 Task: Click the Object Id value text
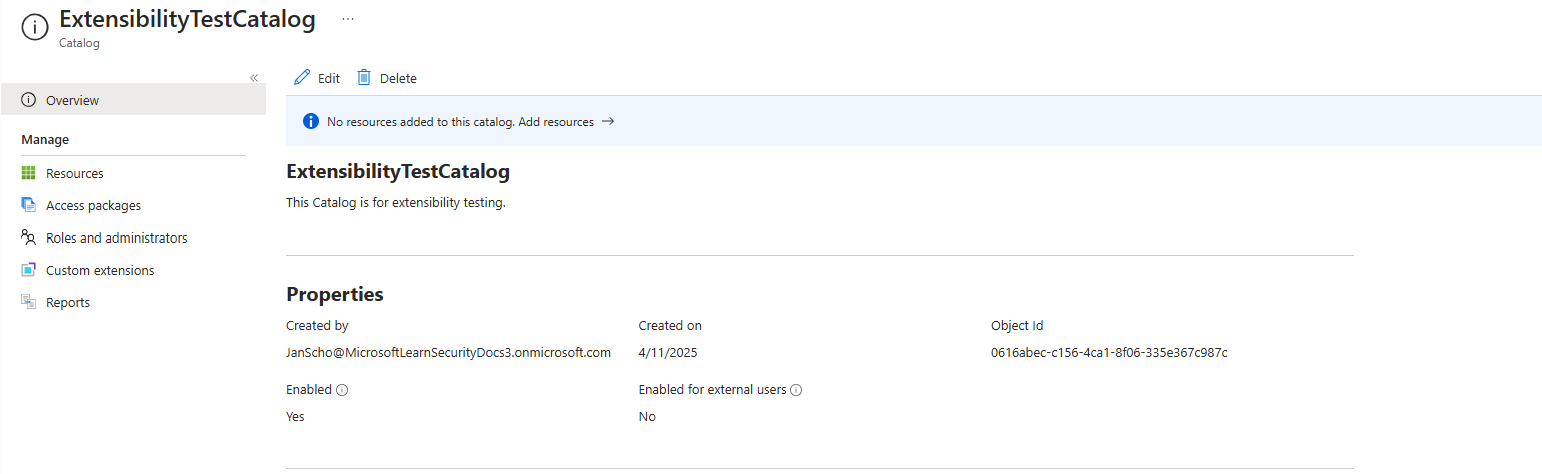pyautogui.click(x=1109, y=352)
